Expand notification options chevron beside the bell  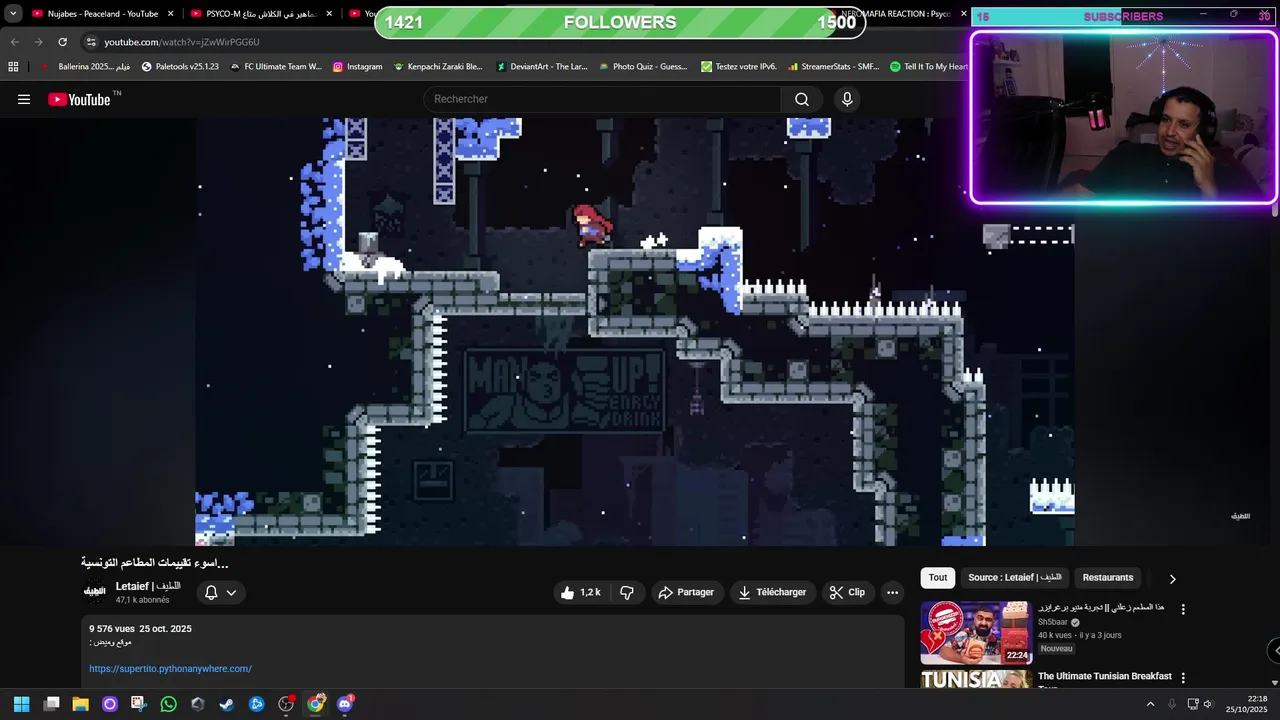(231, 592)
